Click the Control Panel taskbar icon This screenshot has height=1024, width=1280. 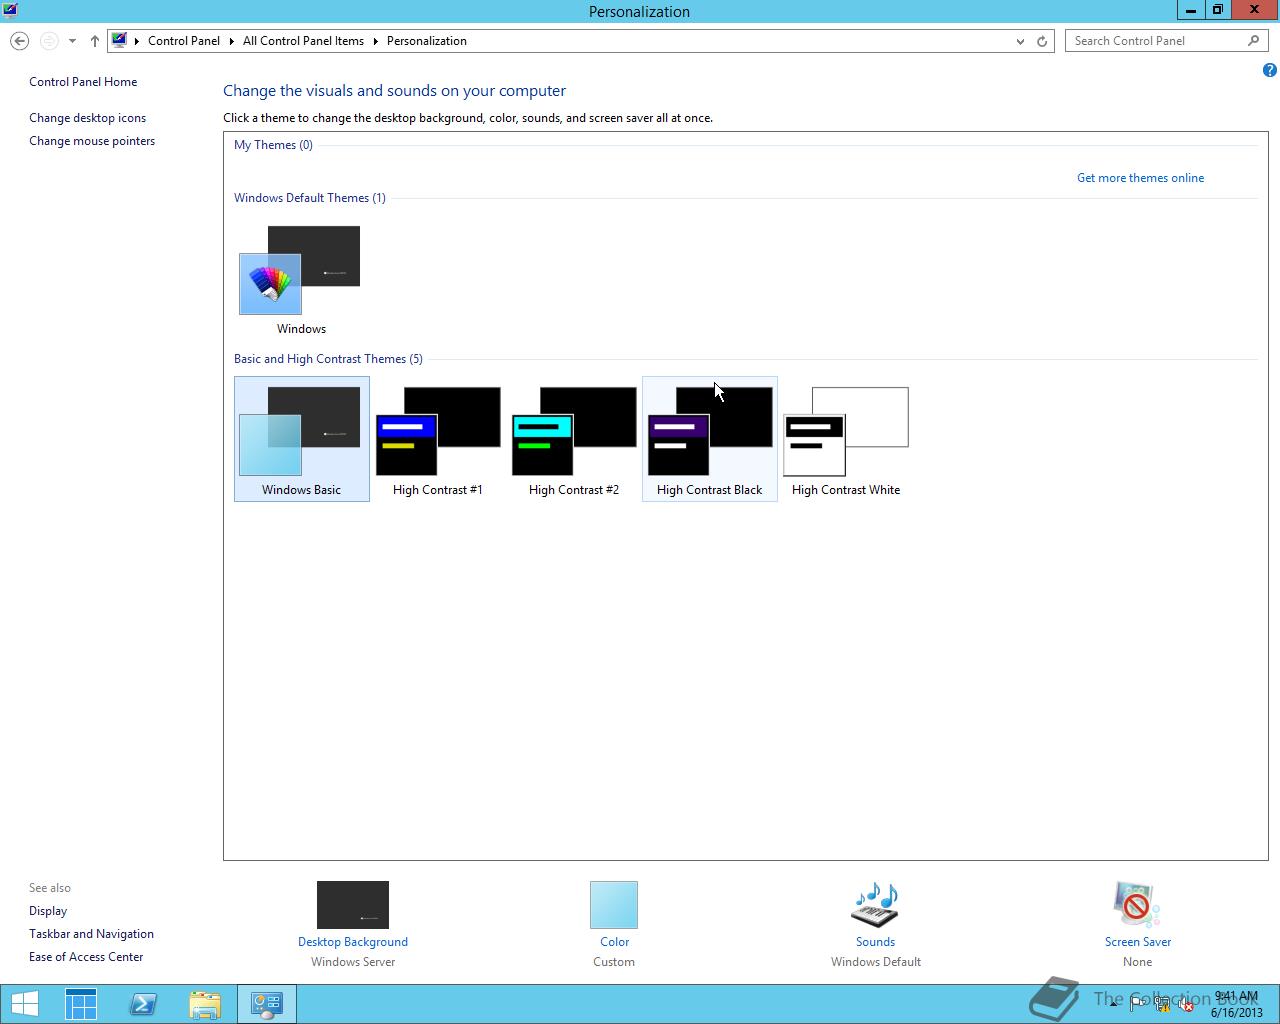[x=267, y=1004]
